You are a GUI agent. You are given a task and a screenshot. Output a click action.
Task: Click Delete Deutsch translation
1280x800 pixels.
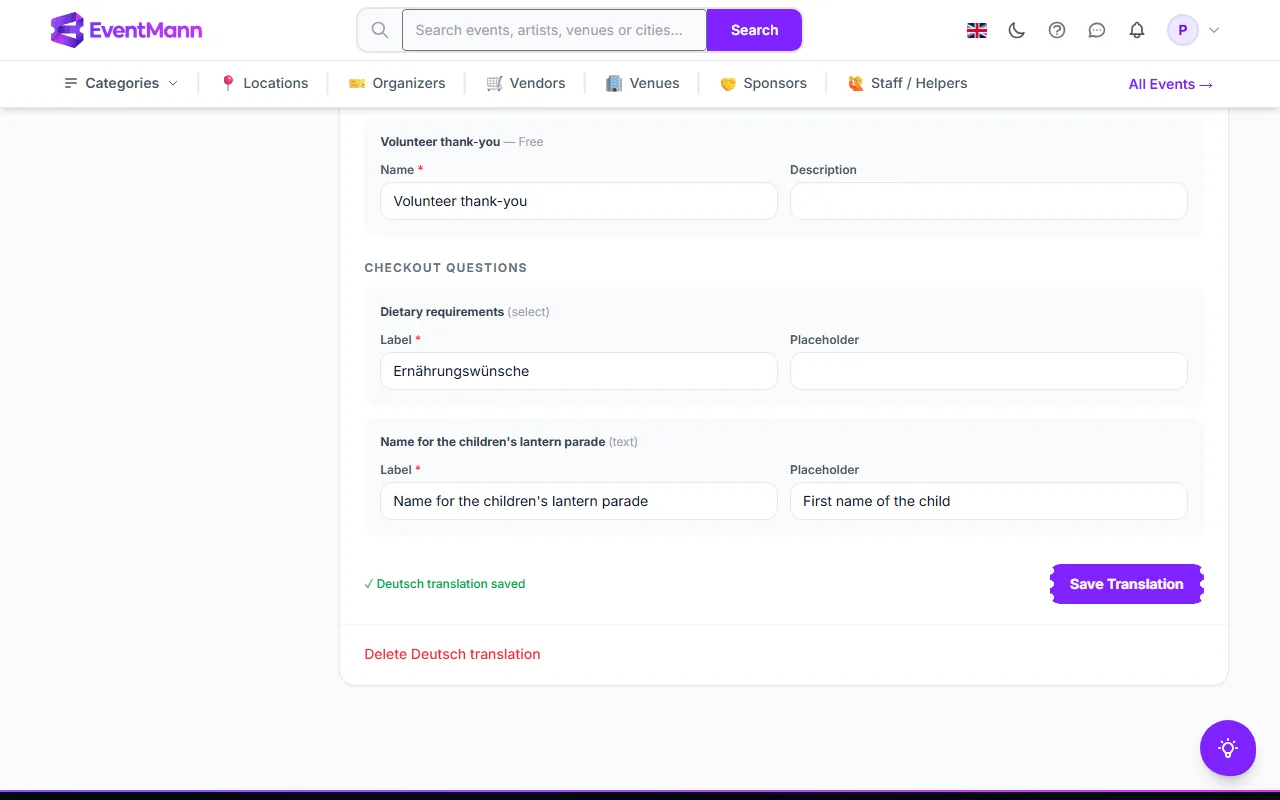(452, 654)
